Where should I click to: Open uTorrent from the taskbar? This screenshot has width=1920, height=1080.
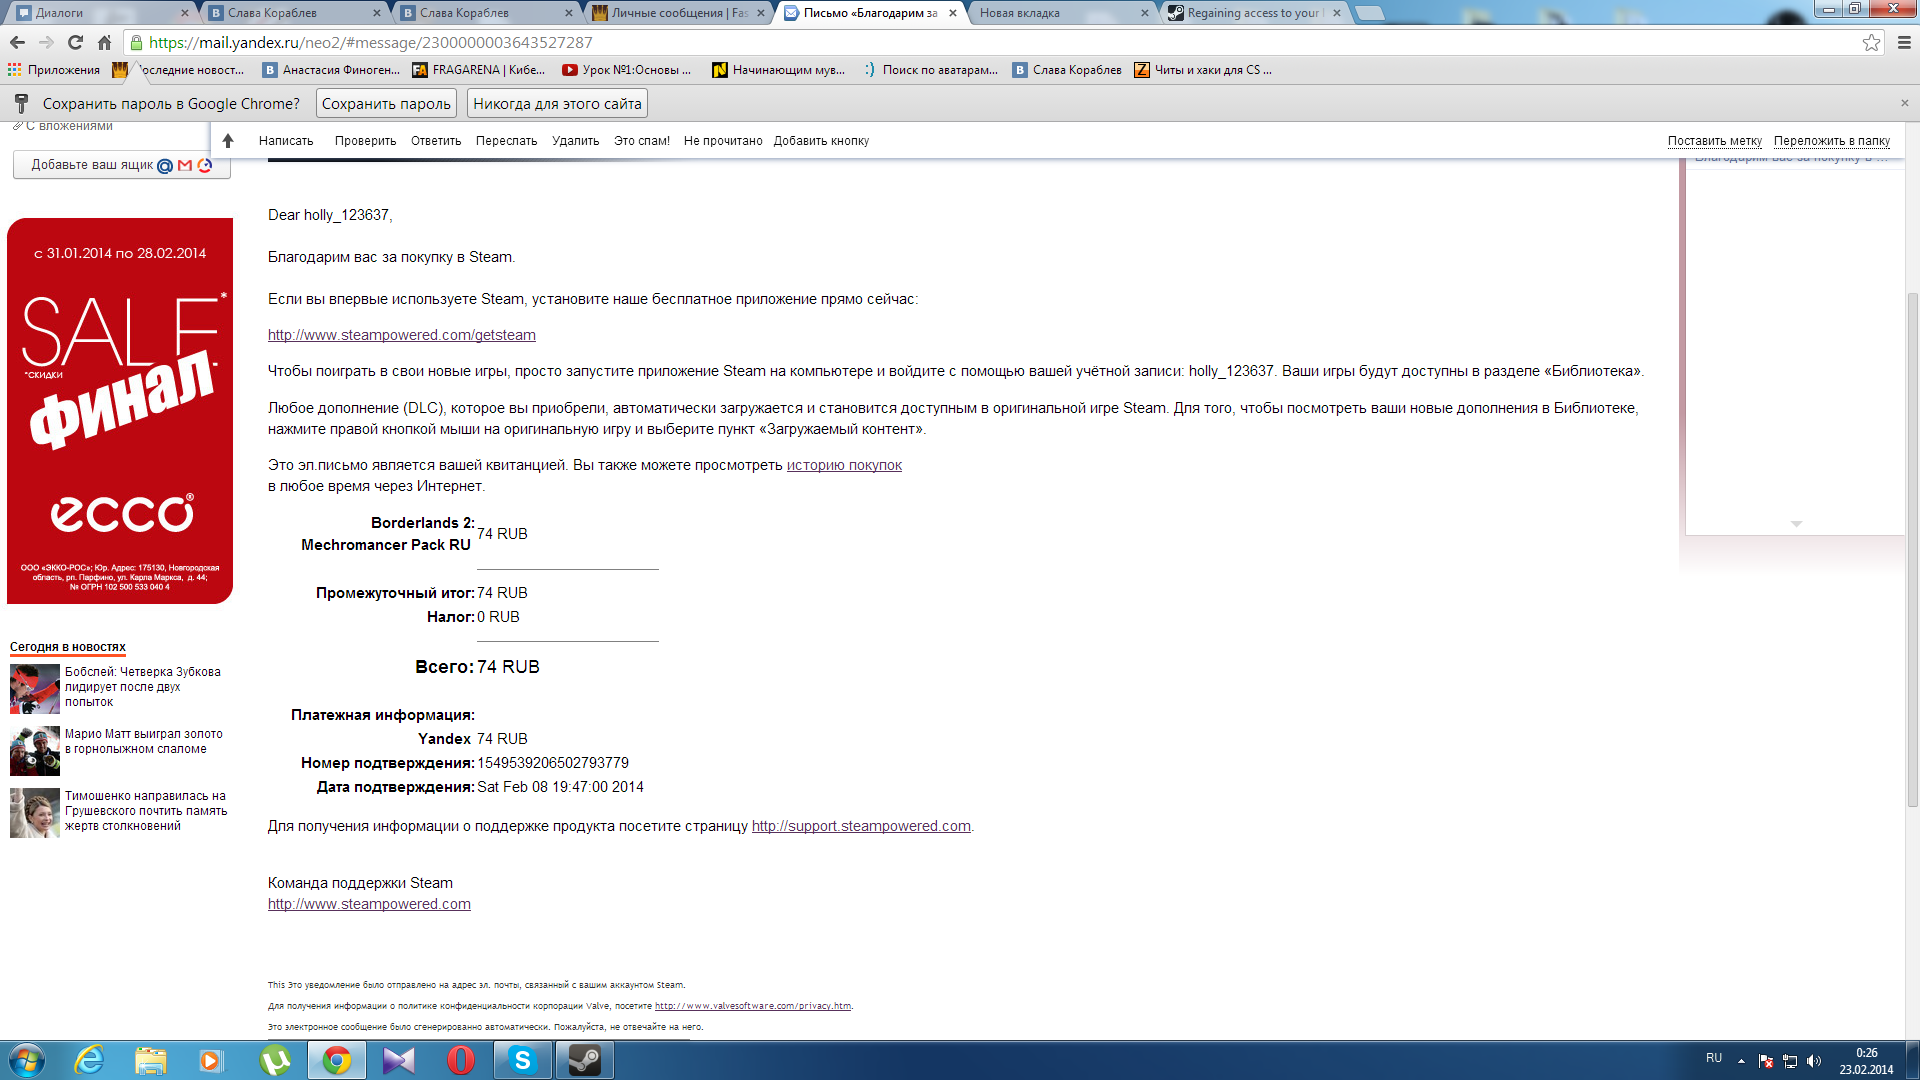pyautogui.click(x=275, y=1060)
